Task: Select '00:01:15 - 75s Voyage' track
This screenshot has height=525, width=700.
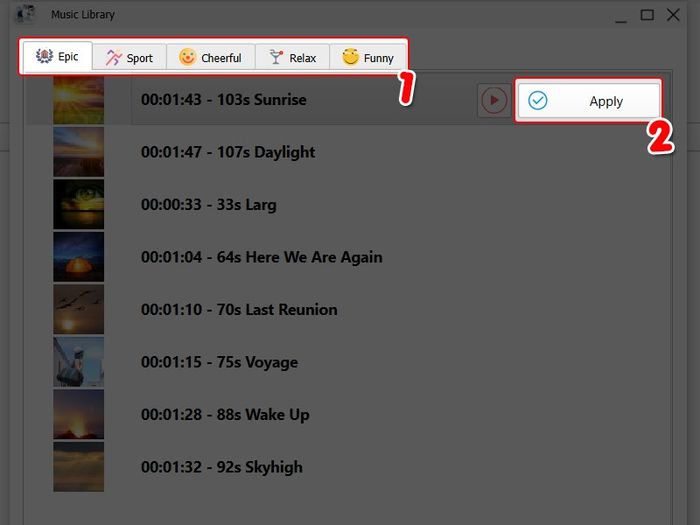Action: (220, 362)
